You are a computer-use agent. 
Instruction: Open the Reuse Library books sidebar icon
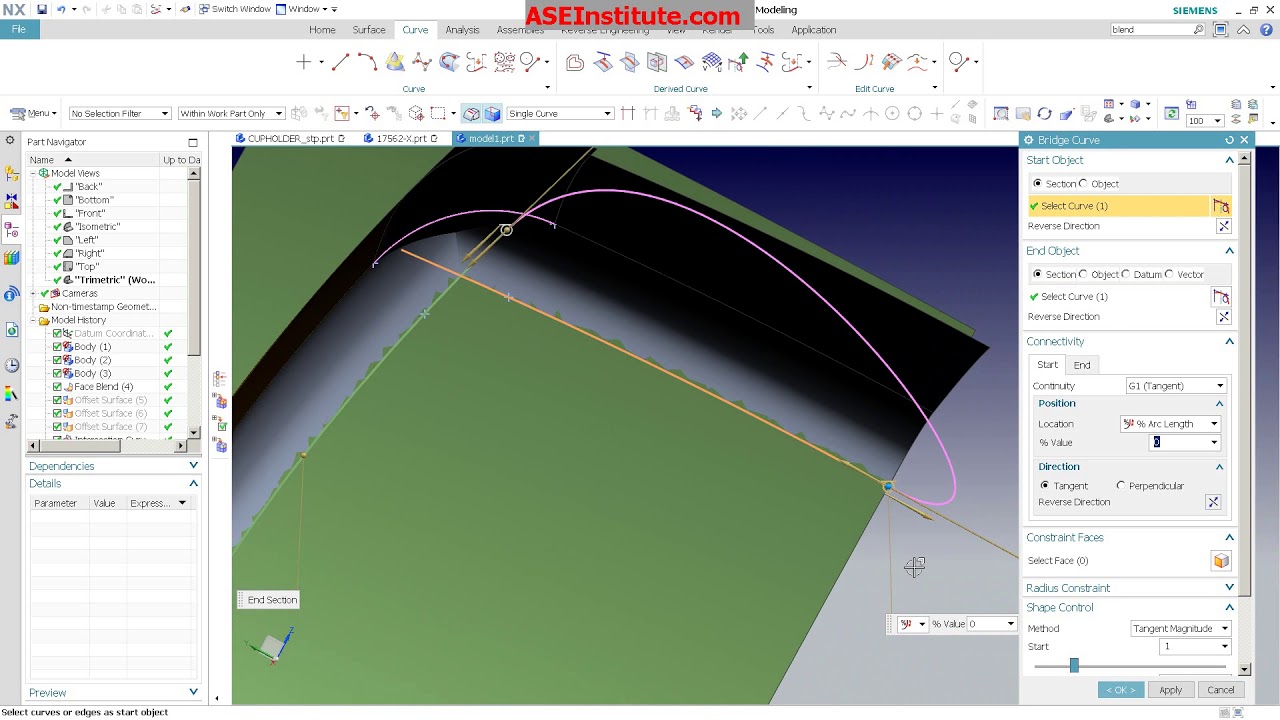11,258
